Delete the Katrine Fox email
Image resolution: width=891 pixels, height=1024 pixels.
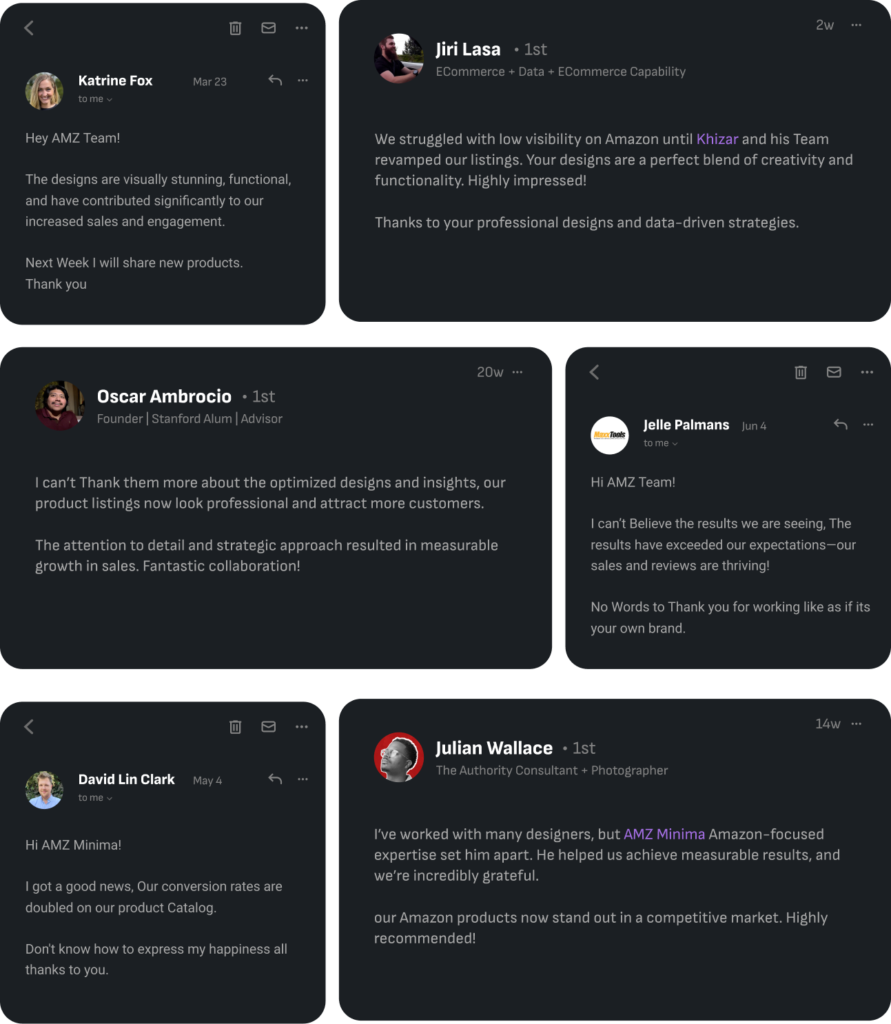(235, 28)
